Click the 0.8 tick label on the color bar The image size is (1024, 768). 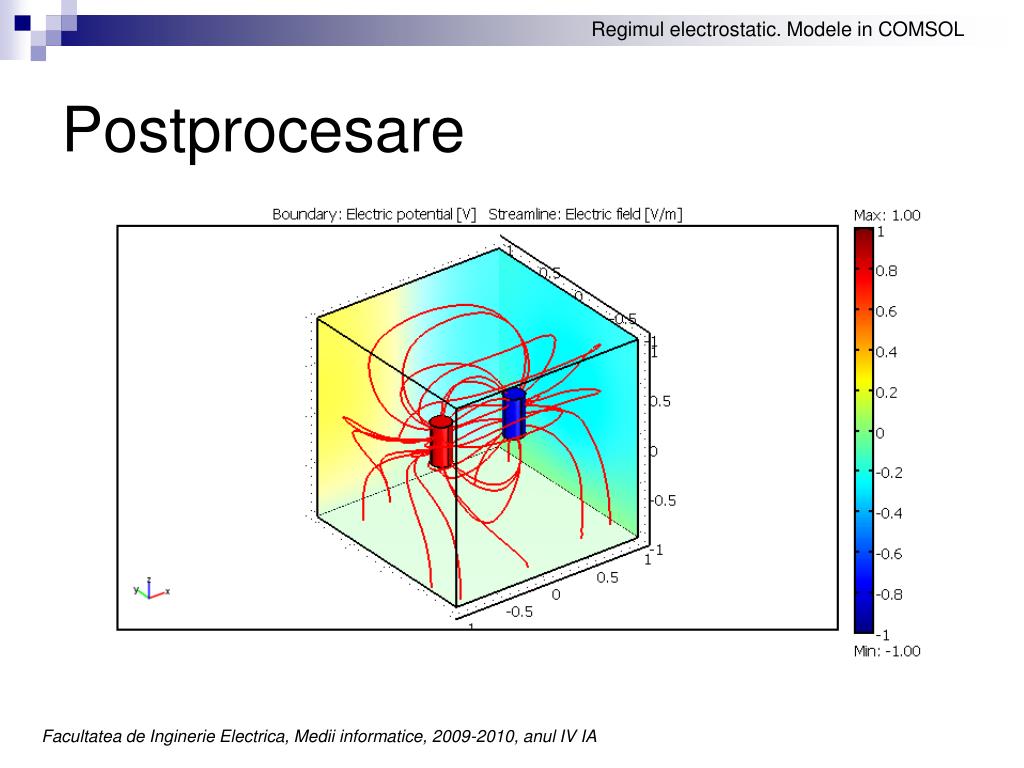click(886, 271)
